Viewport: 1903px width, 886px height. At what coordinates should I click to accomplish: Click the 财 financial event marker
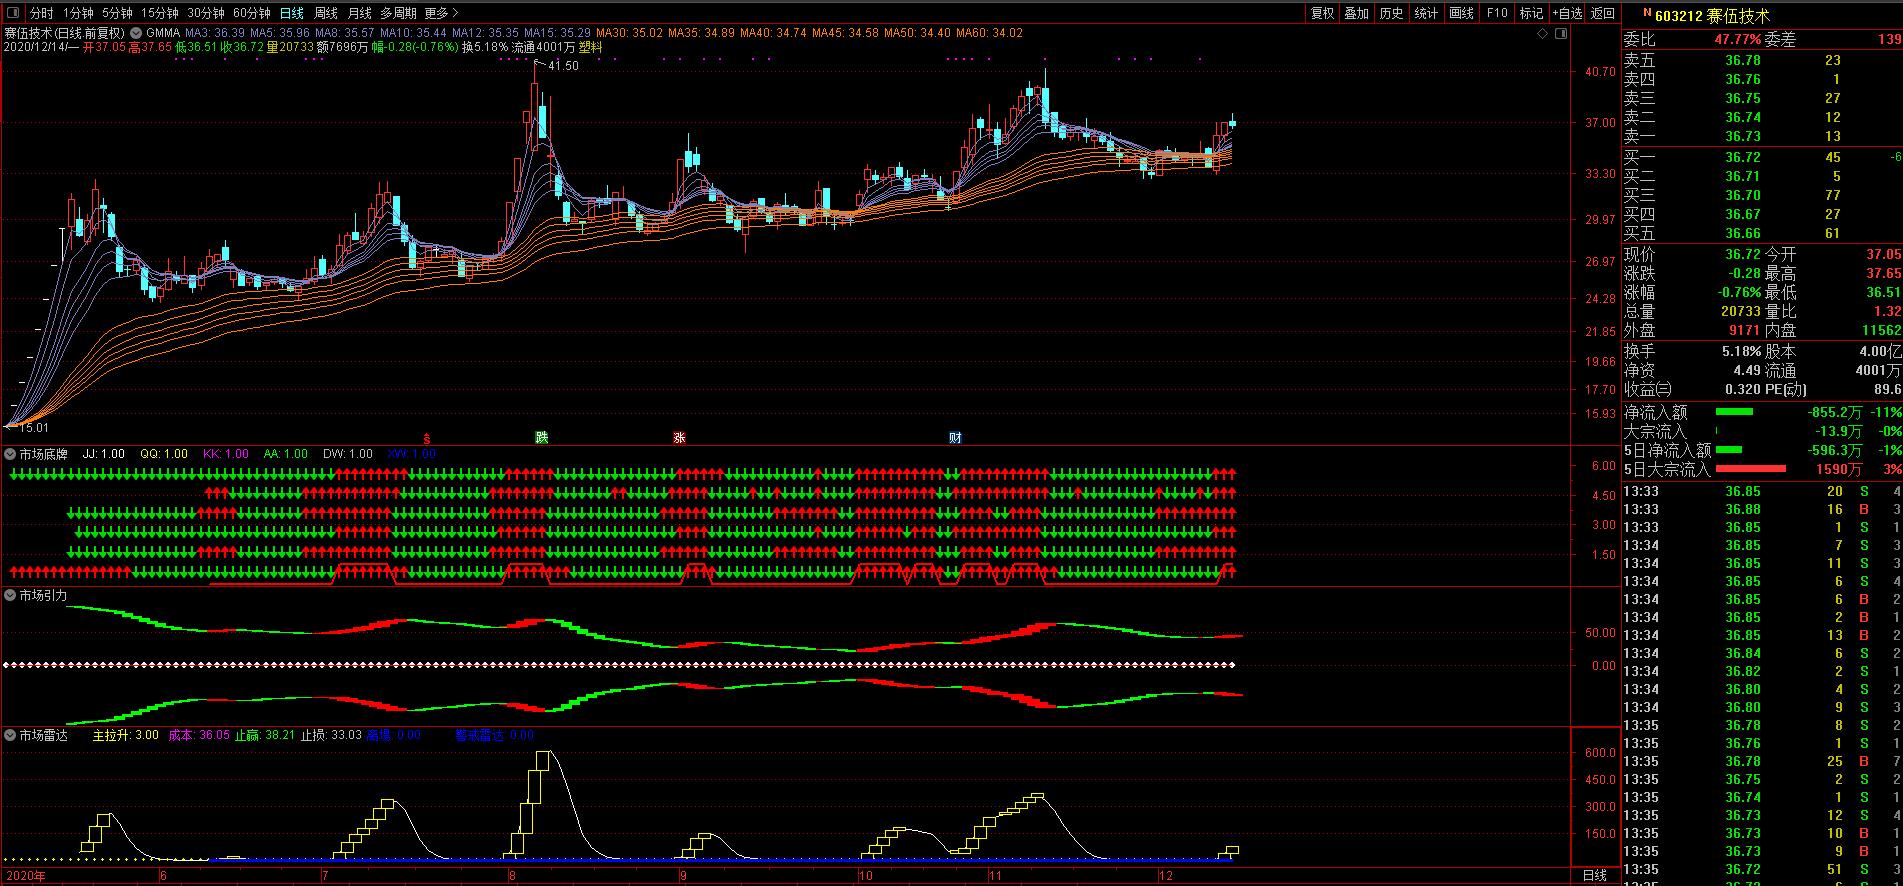coord(955,437)
